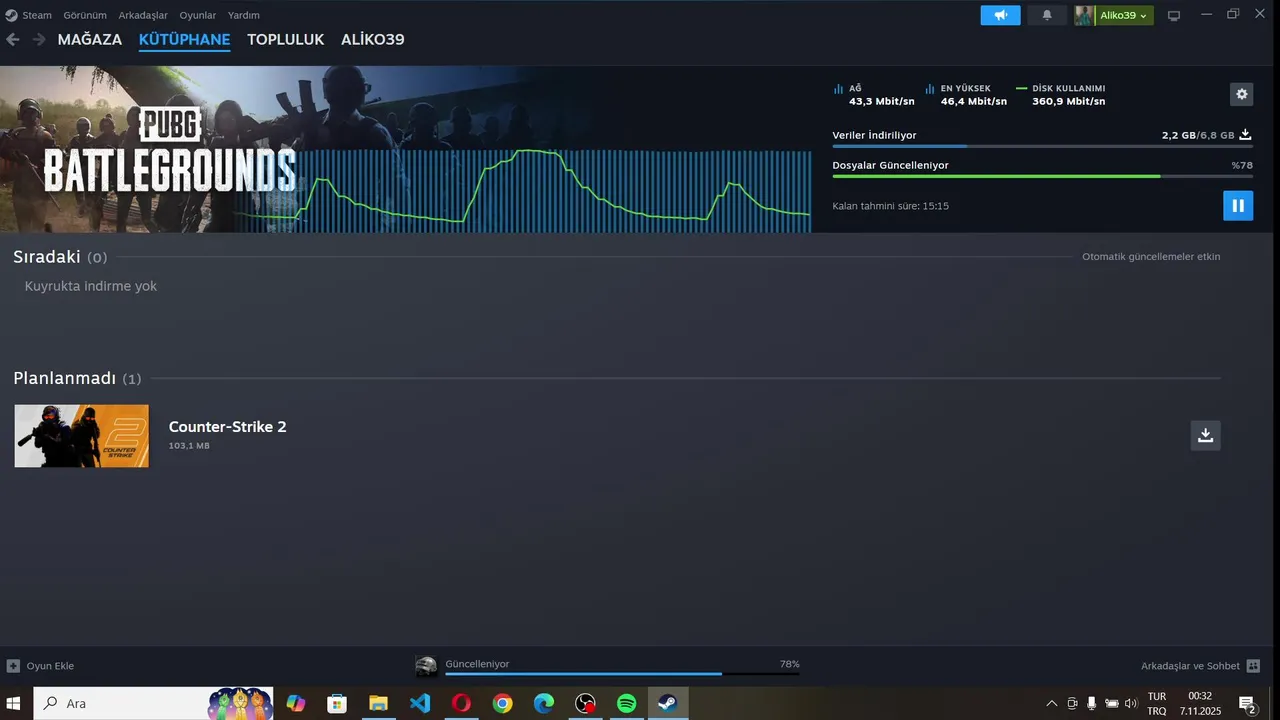Open Spotify from the taskbar
The image size is (1280, 720).
[626, 704]
